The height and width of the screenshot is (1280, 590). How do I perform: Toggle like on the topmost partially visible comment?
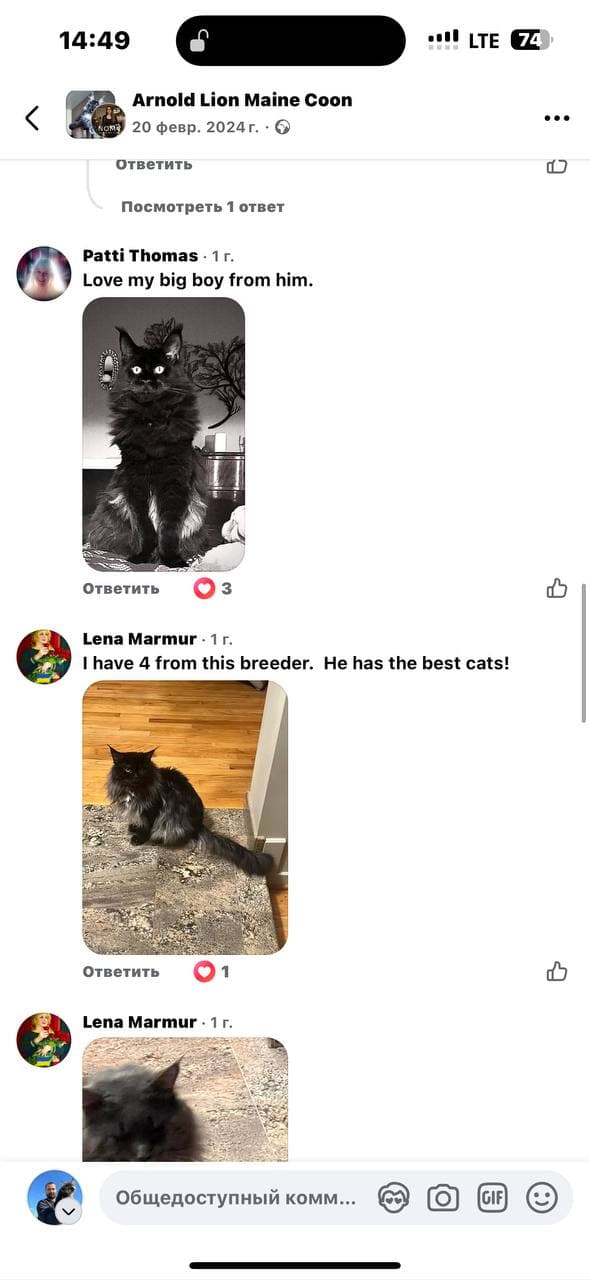[557, 165]
